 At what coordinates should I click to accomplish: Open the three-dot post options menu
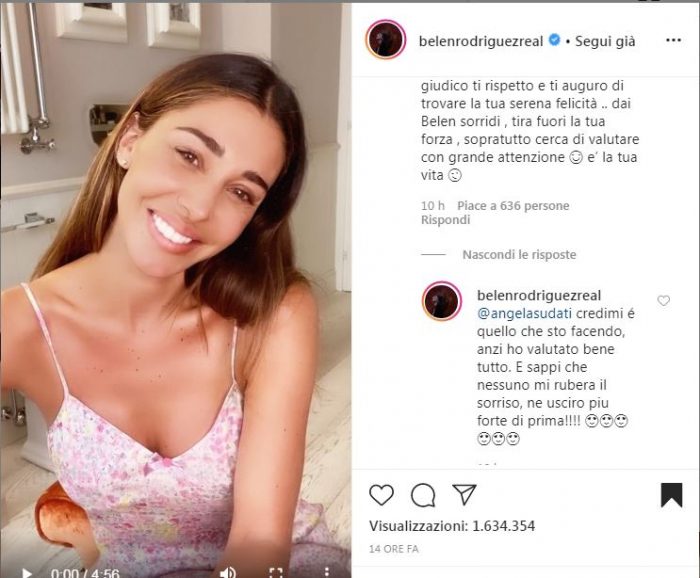coord(673,40)
